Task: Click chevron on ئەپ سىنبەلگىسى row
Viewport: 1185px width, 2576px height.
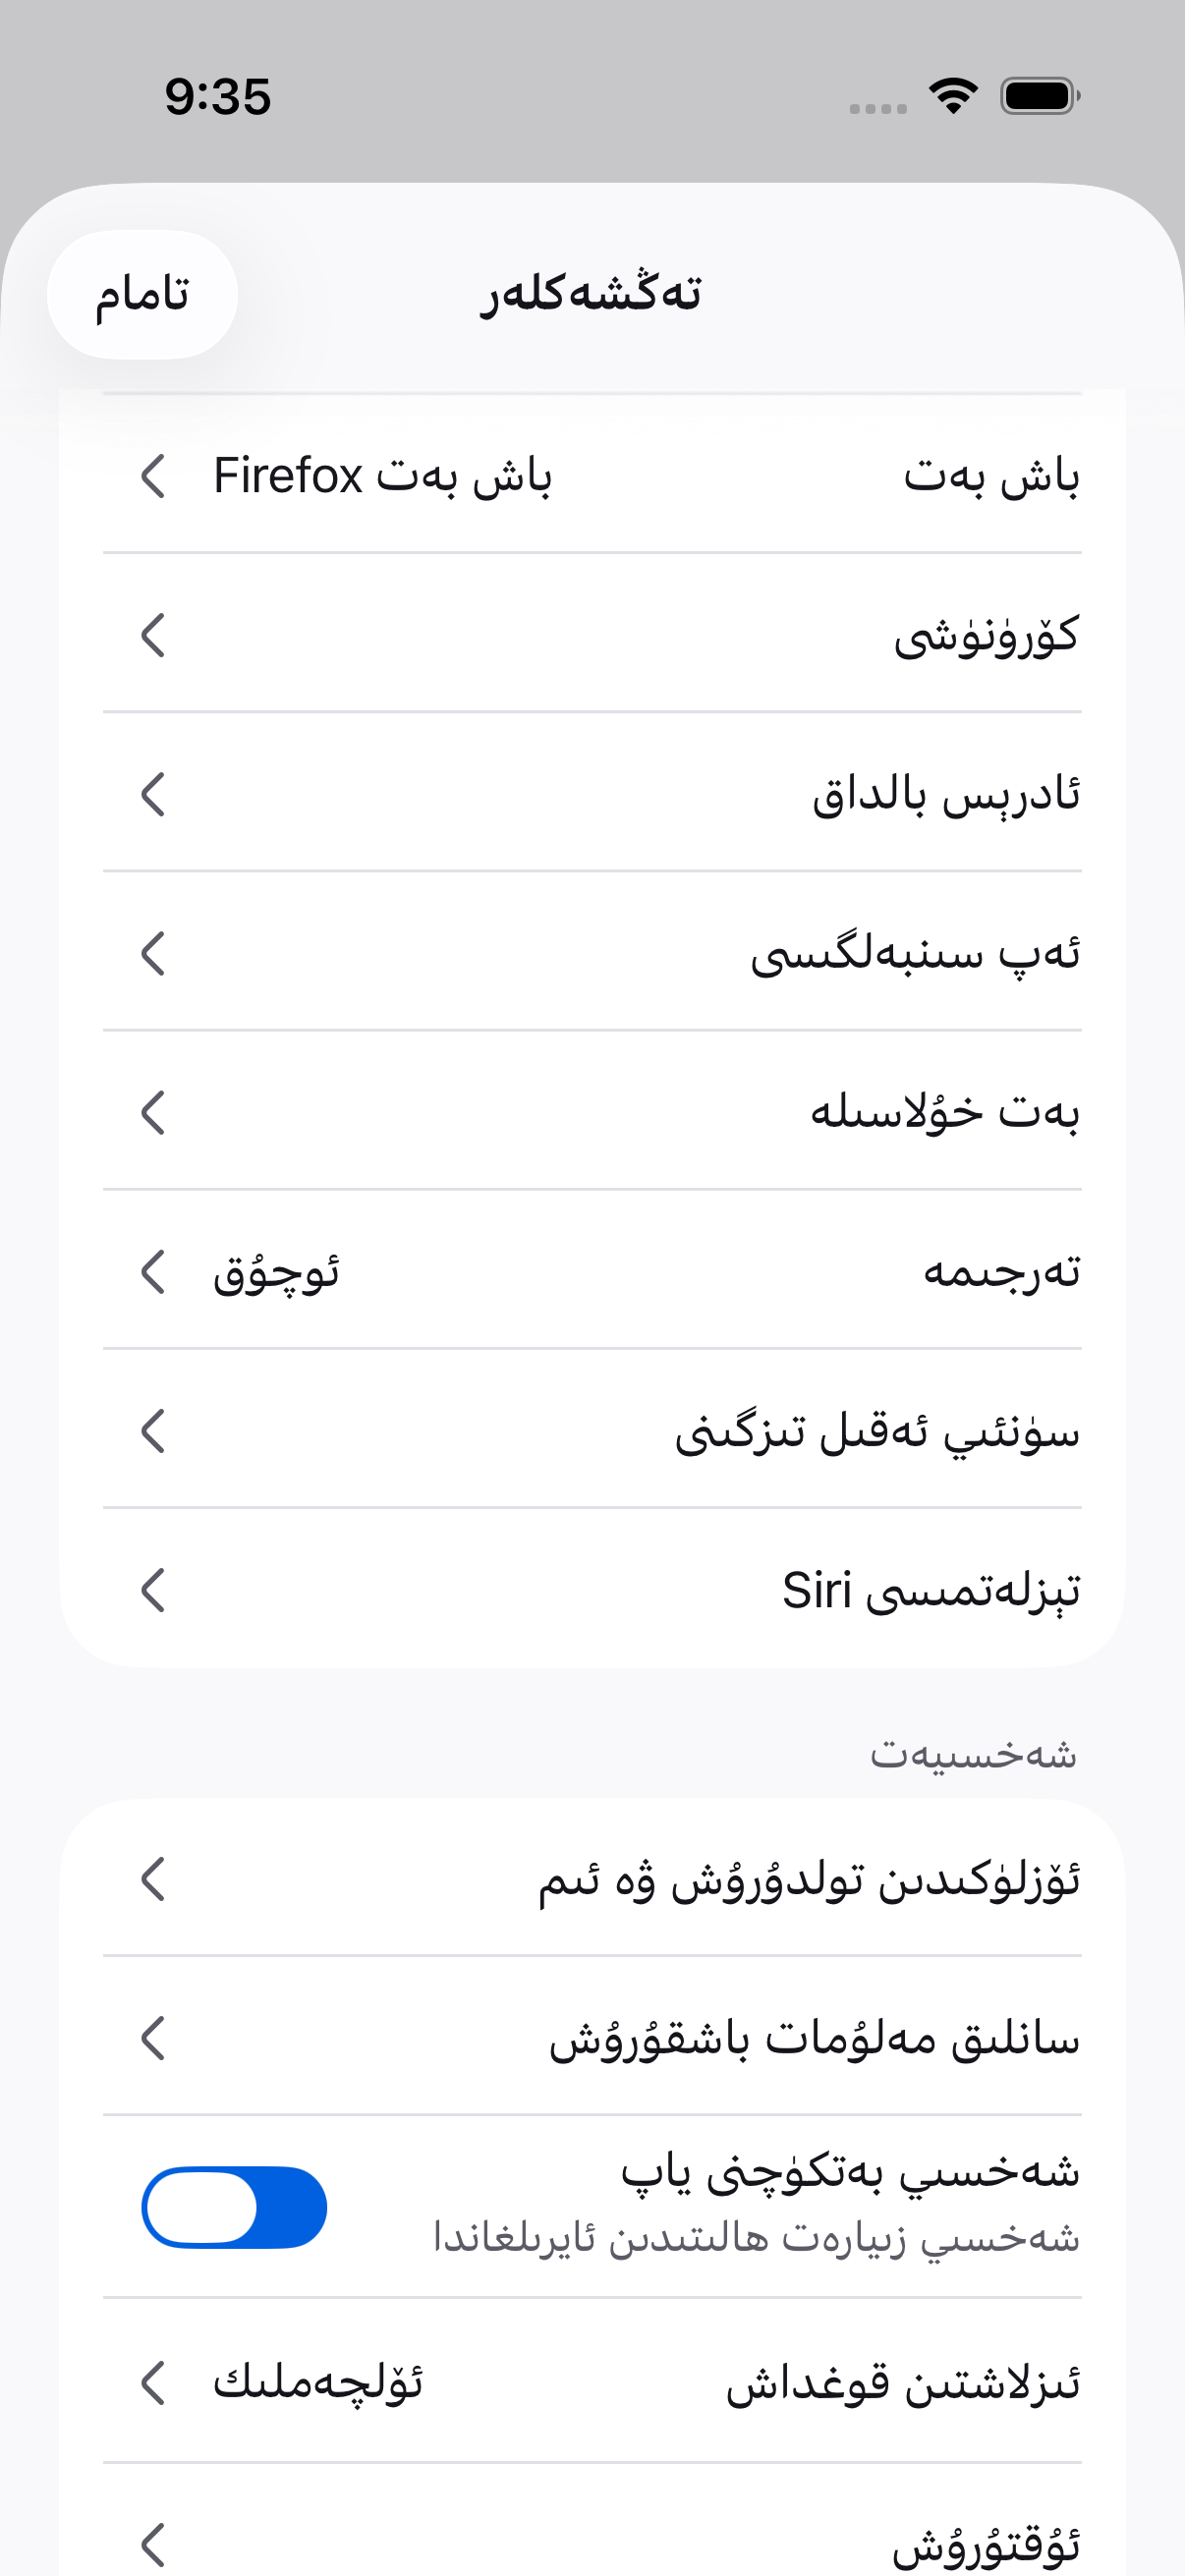Action: pyautogui.click(x=153, y=953)
